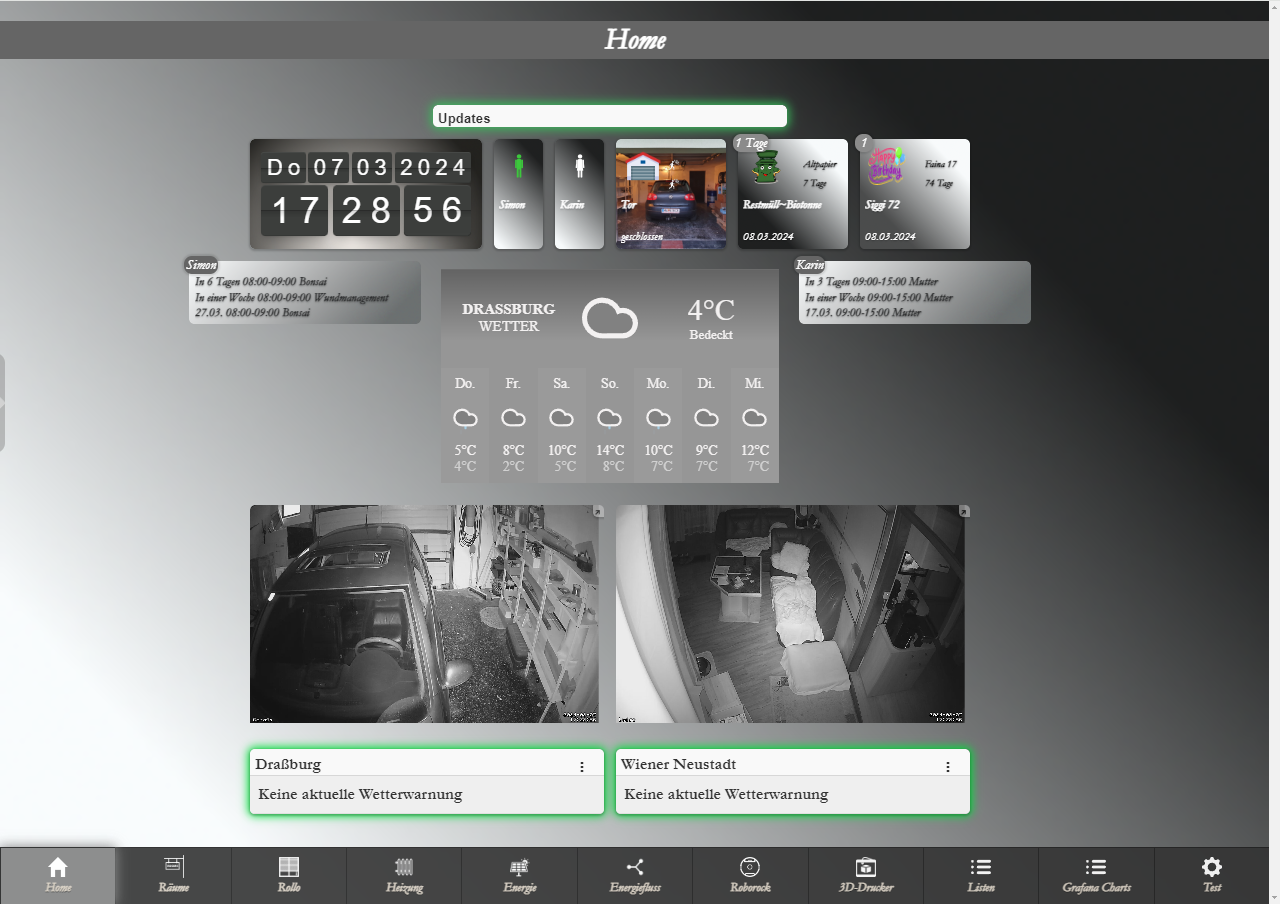This screenshot has width=1280, height=904.
Task: Open the Roborock tab
Action: pyautogui.click(x=750, y=876)
